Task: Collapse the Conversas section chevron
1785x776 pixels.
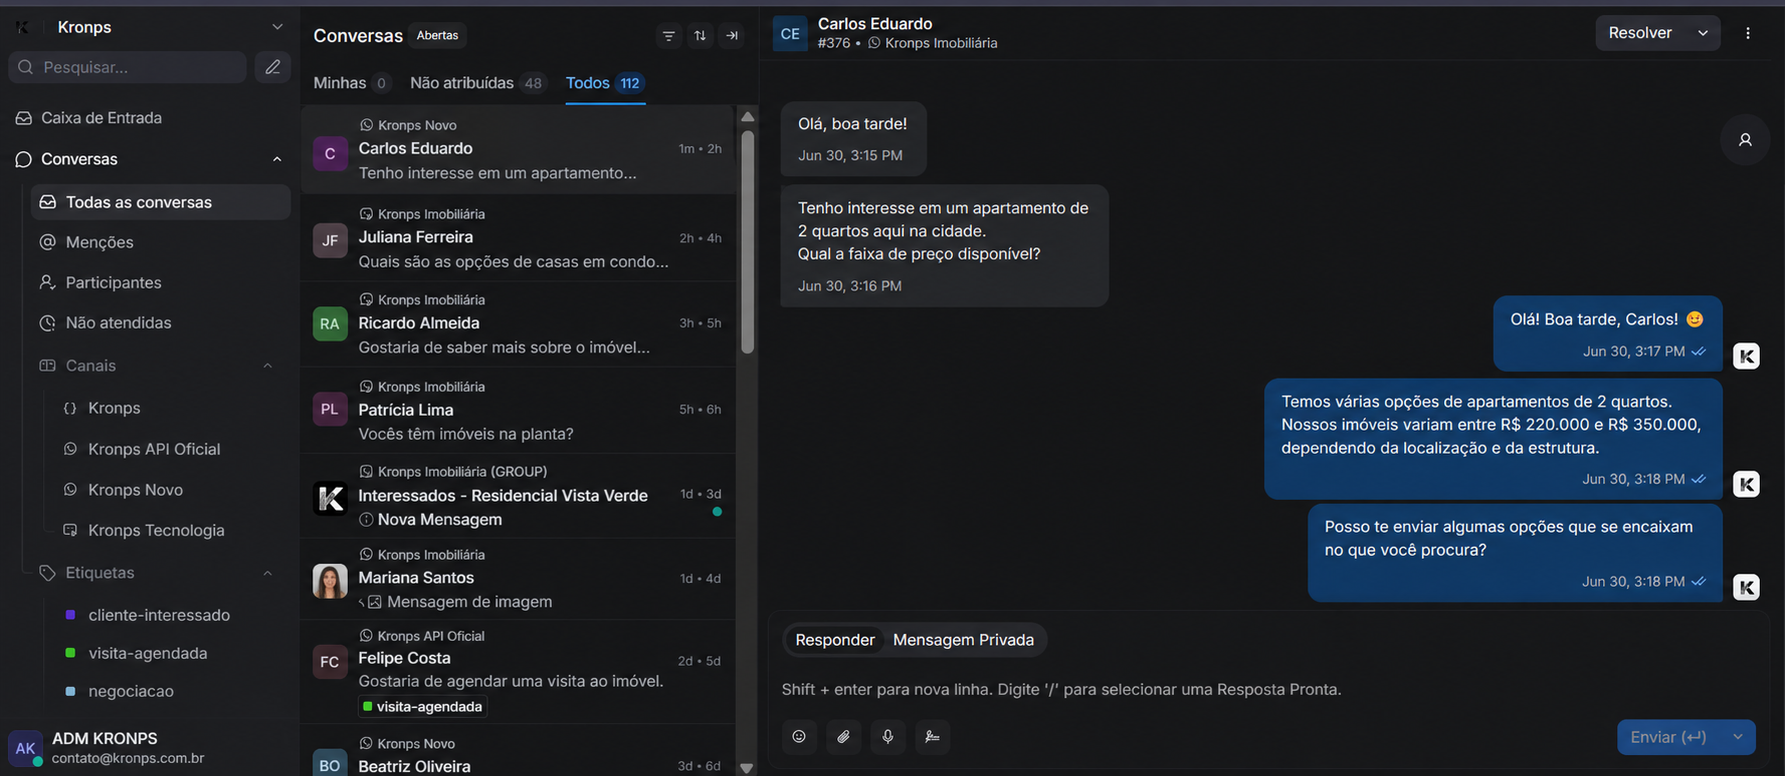Action: (x=277, y=159)
